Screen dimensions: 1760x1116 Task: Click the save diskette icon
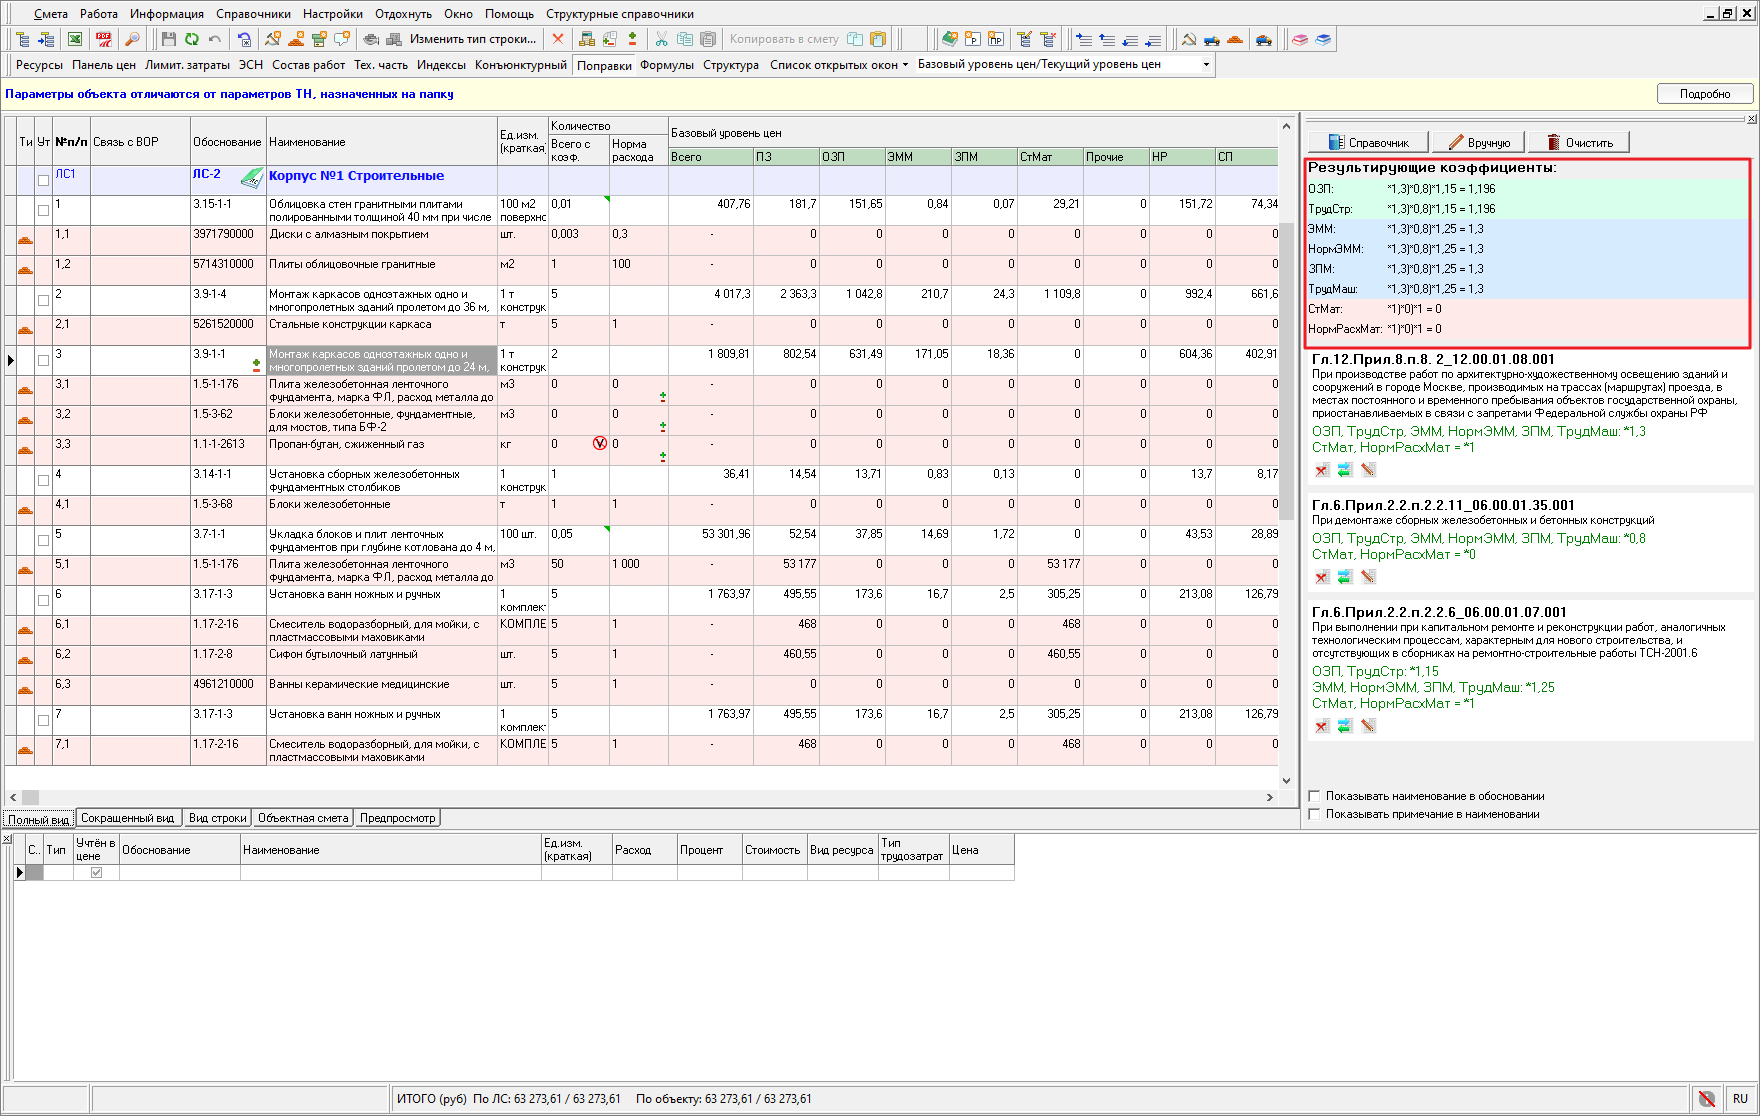[168, 39]
